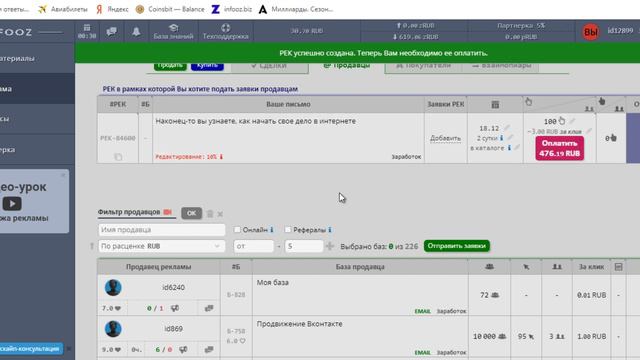Click info icon next to 'Рефералы'
Screen dimensions: 640x360
click(x=330, y=230)
